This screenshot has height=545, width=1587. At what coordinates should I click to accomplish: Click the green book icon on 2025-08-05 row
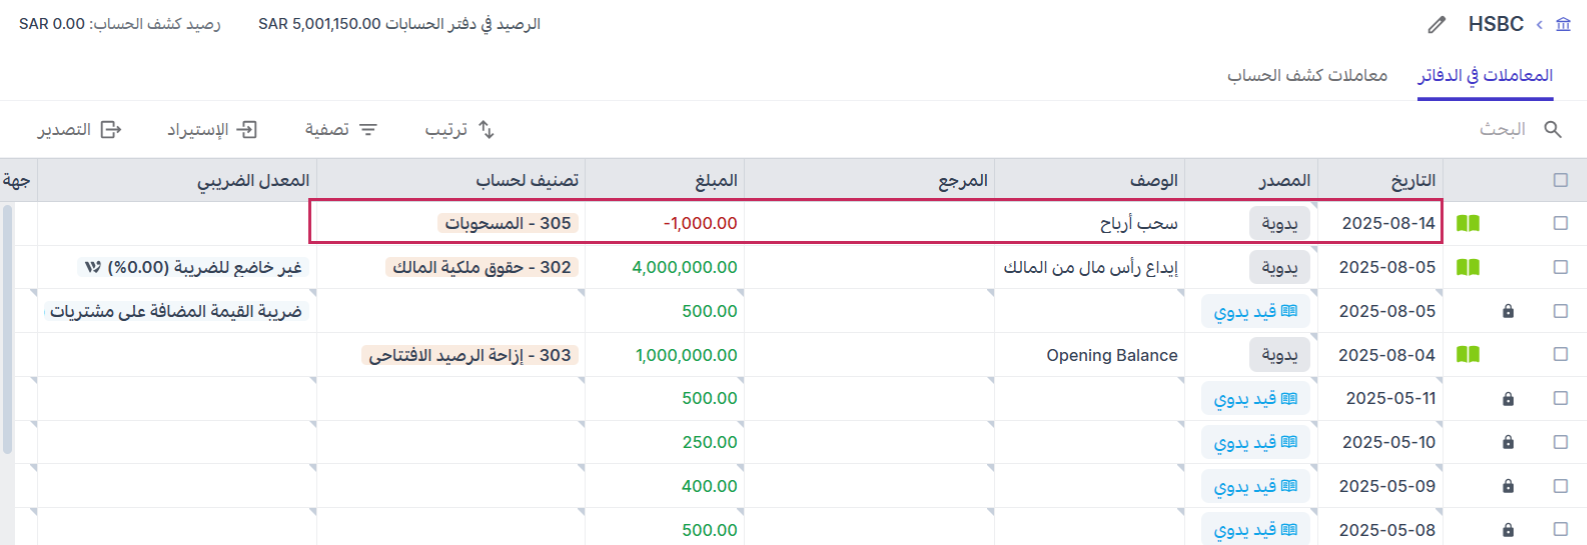(1467, 267)
